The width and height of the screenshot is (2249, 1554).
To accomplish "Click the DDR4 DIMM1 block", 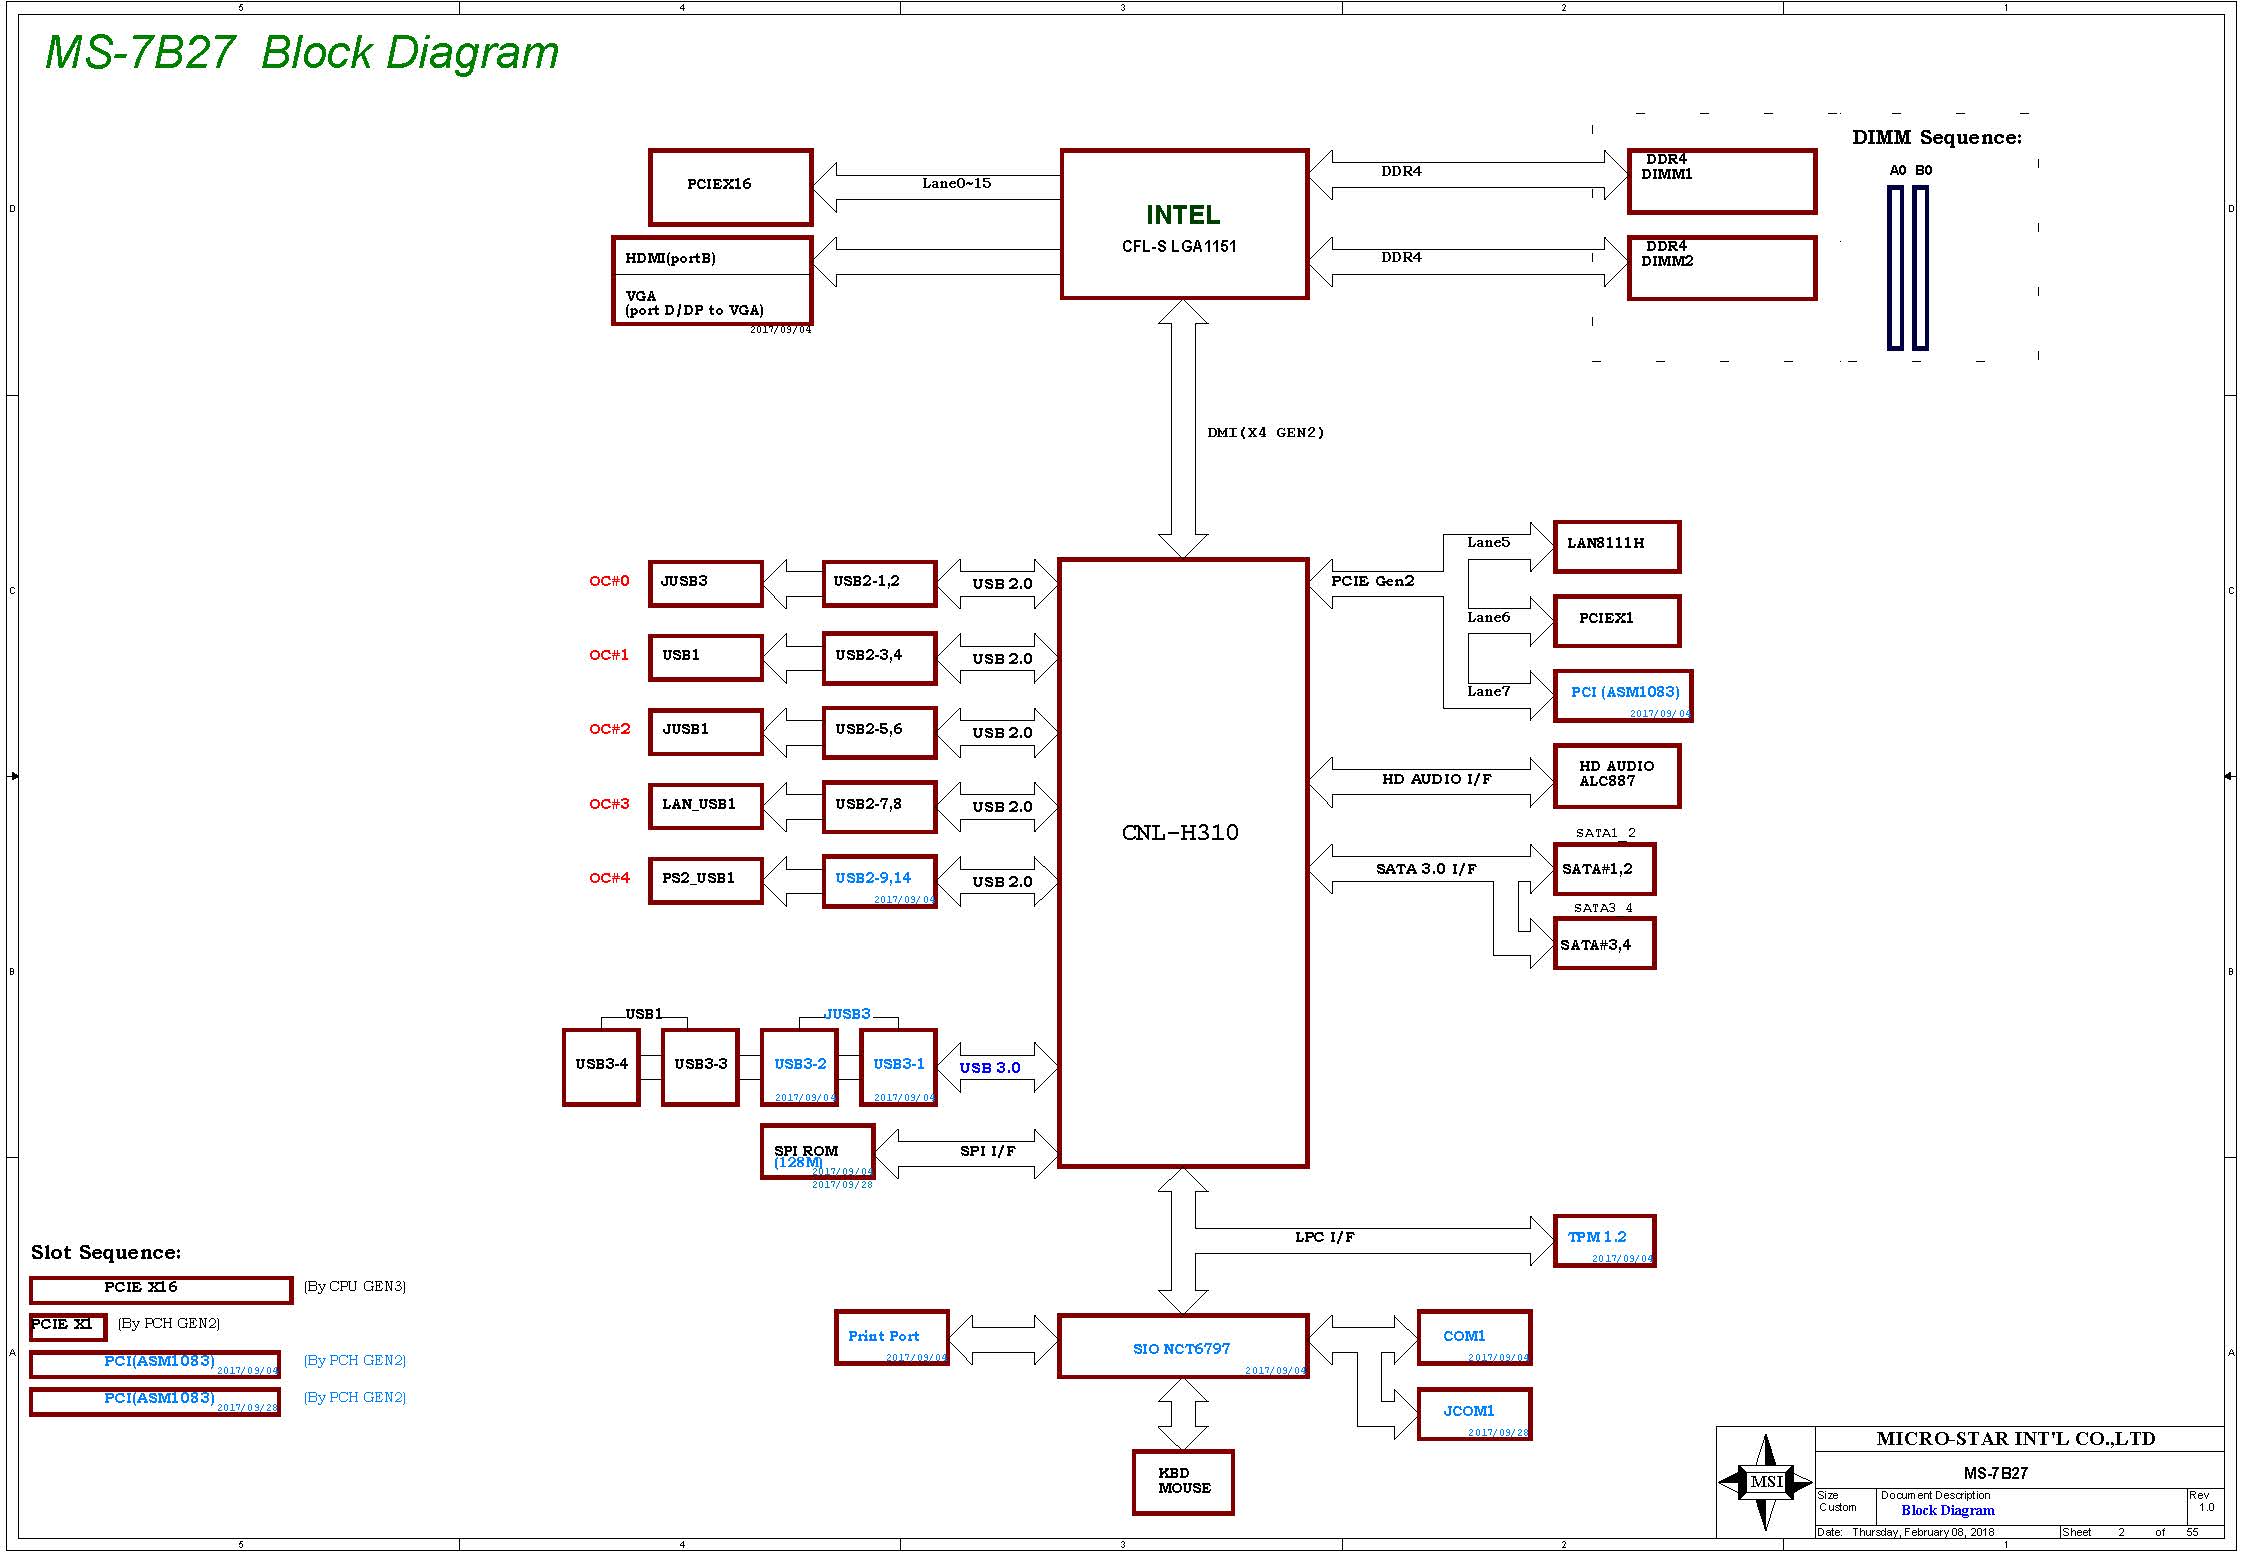I will [1721, 181].
